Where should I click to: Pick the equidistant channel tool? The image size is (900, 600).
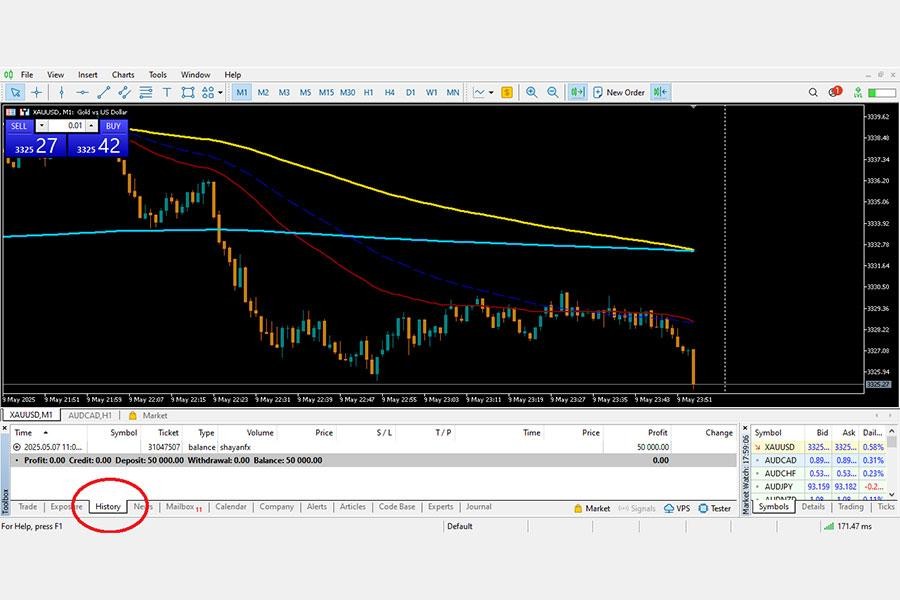click(125, 92)
